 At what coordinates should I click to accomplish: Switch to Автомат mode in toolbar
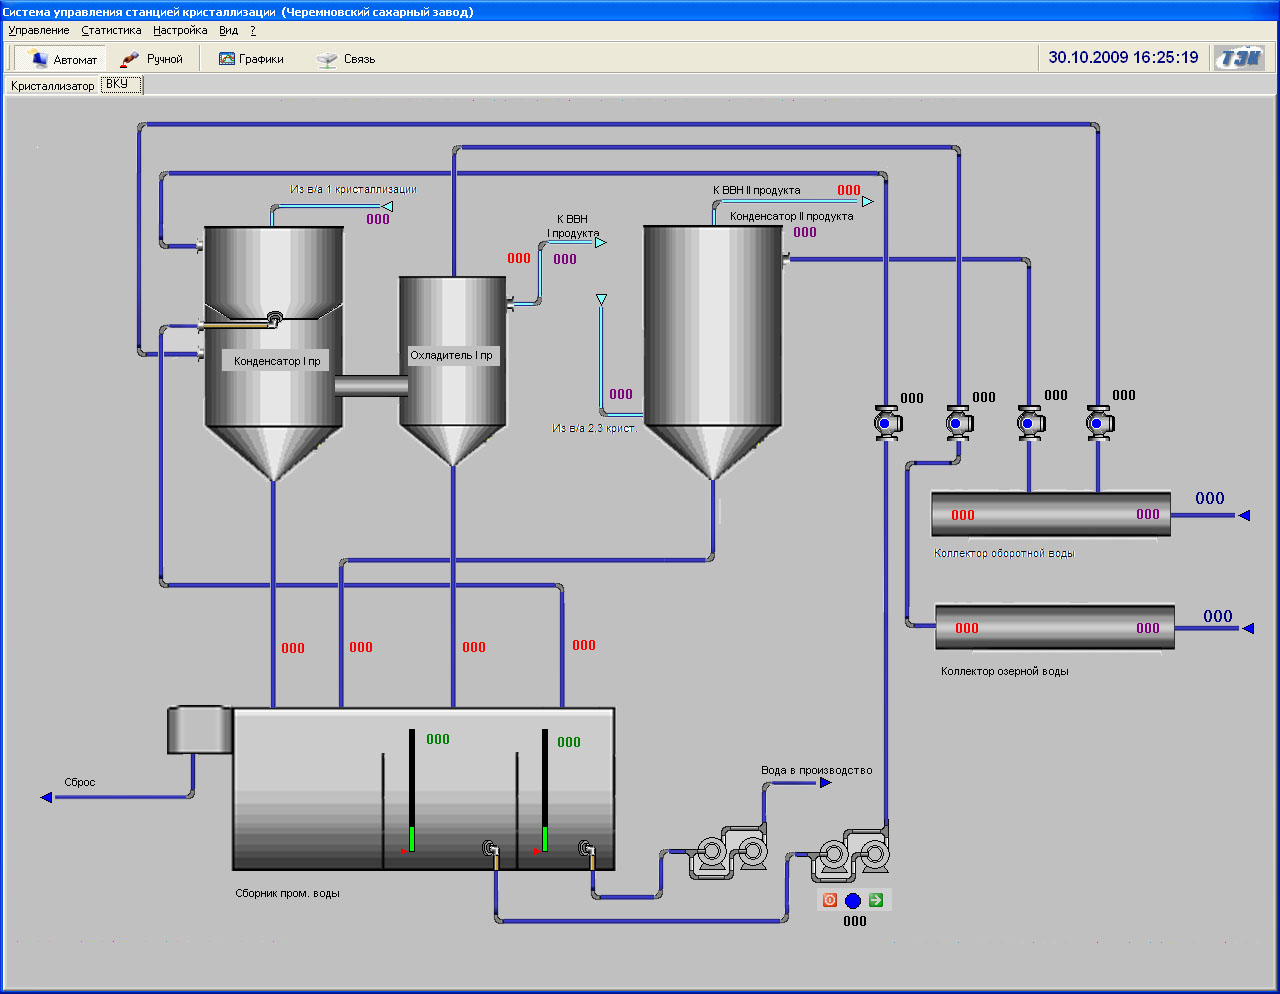(64, 59)
